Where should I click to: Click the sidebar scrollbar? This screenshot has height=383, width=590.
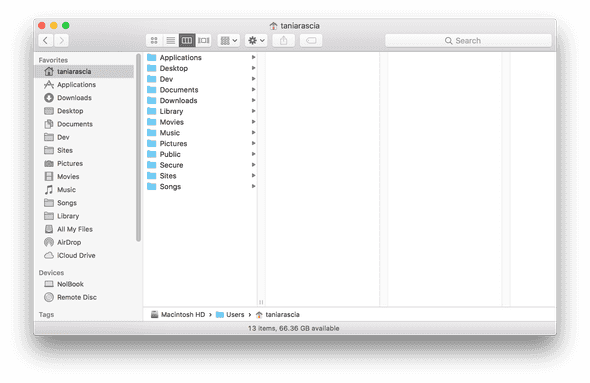click(138, 148)
